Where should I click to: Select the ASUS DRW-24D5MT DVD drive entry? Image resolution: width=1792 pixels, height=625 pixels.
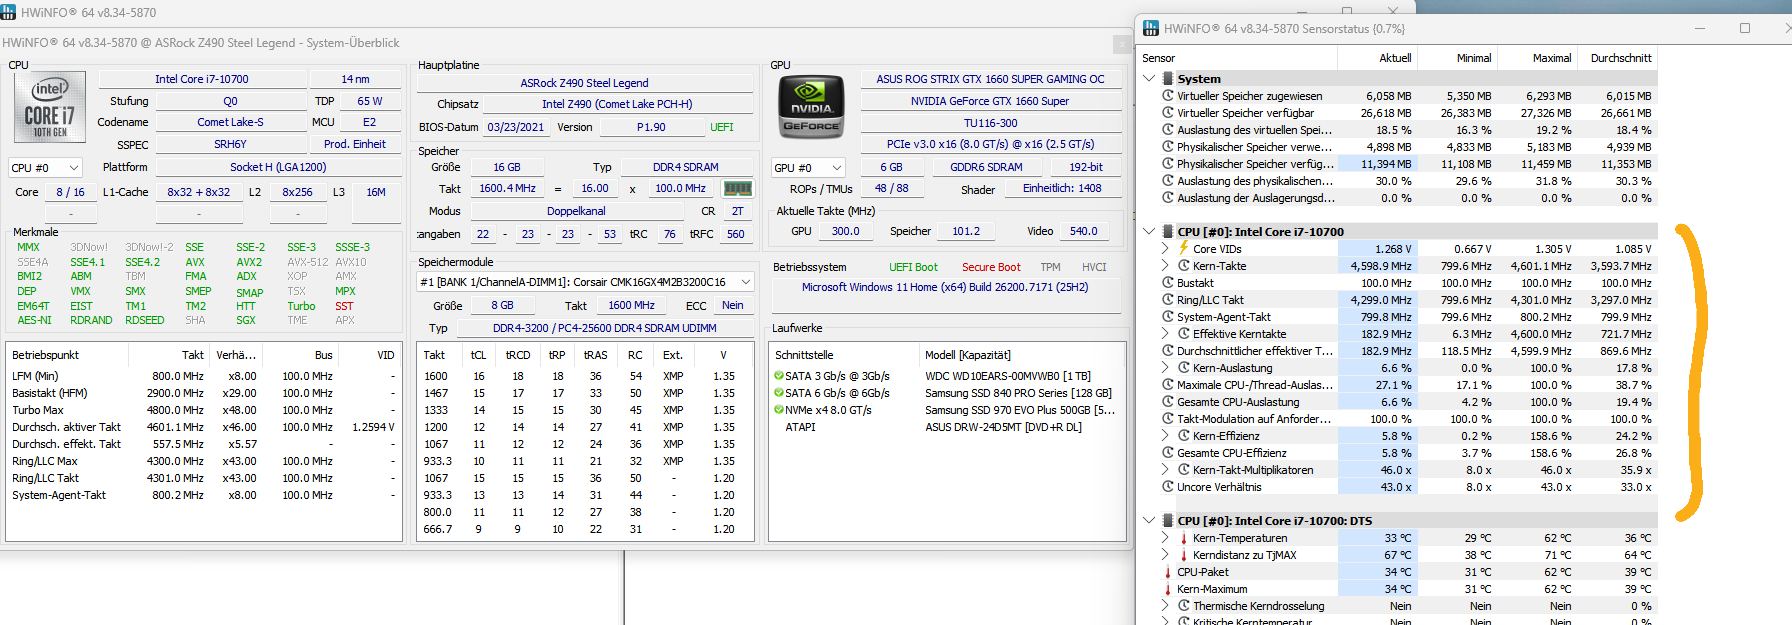click(x=945, y=427)
